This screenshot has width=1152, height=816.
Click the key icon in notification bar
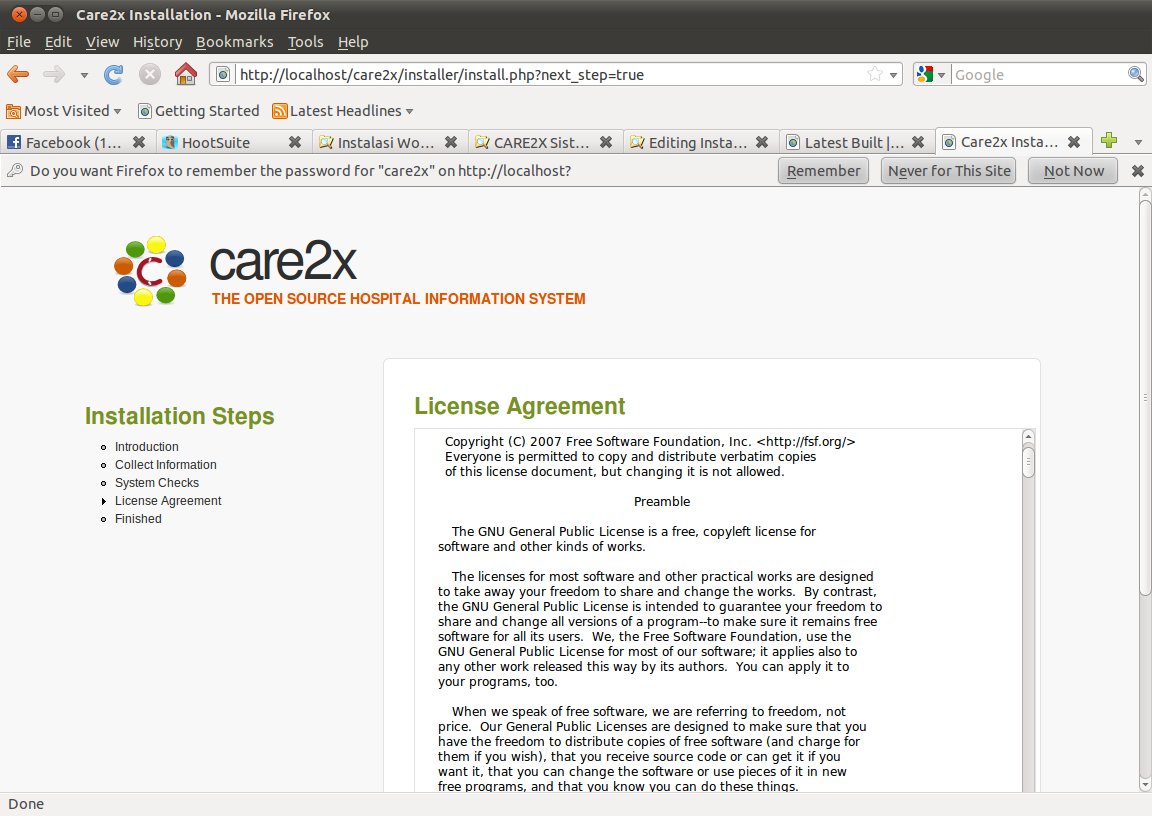(x=15, y=170)
